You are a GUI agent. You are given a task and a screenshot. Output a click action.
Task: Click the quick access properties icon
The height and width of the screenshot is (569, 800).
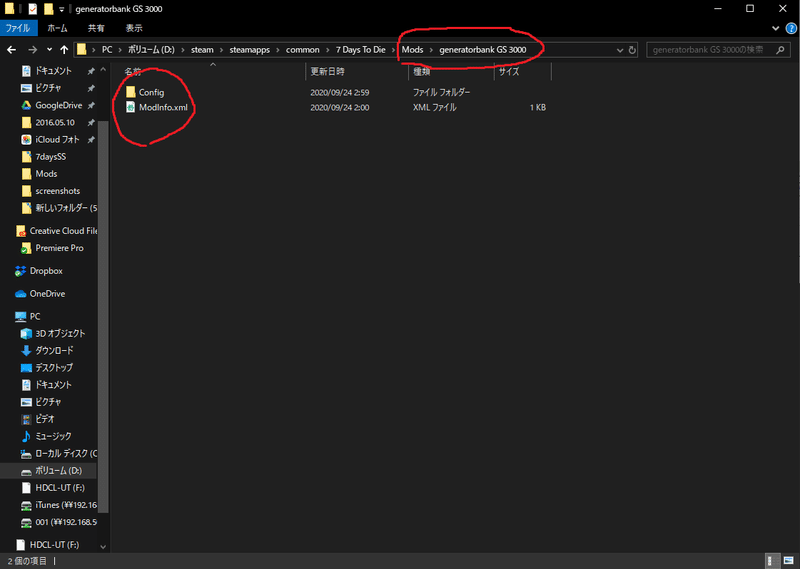33,9
